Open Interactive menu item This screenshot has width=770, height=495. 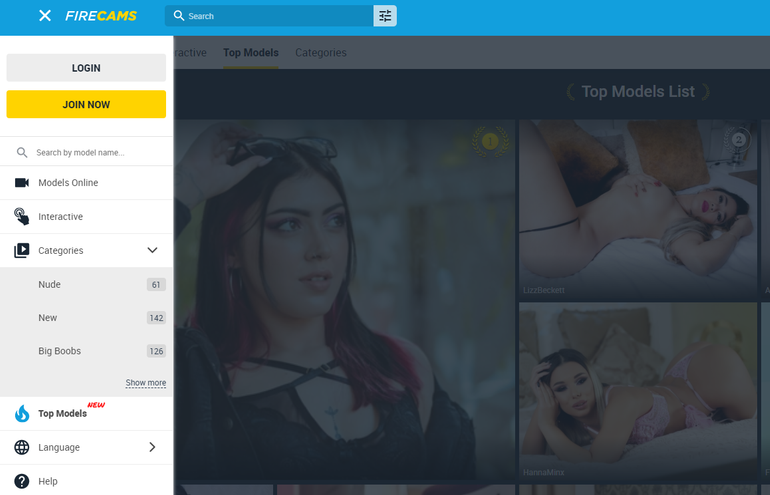coord(86,217)
